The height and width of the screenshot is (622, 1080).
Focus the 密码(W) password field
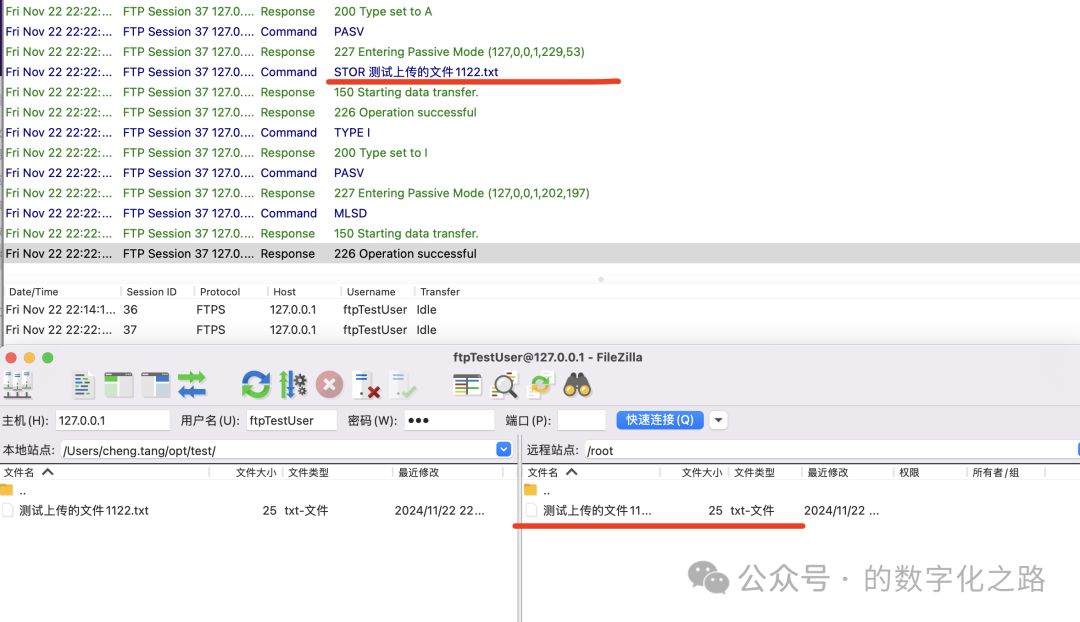[x=449, y=420]
